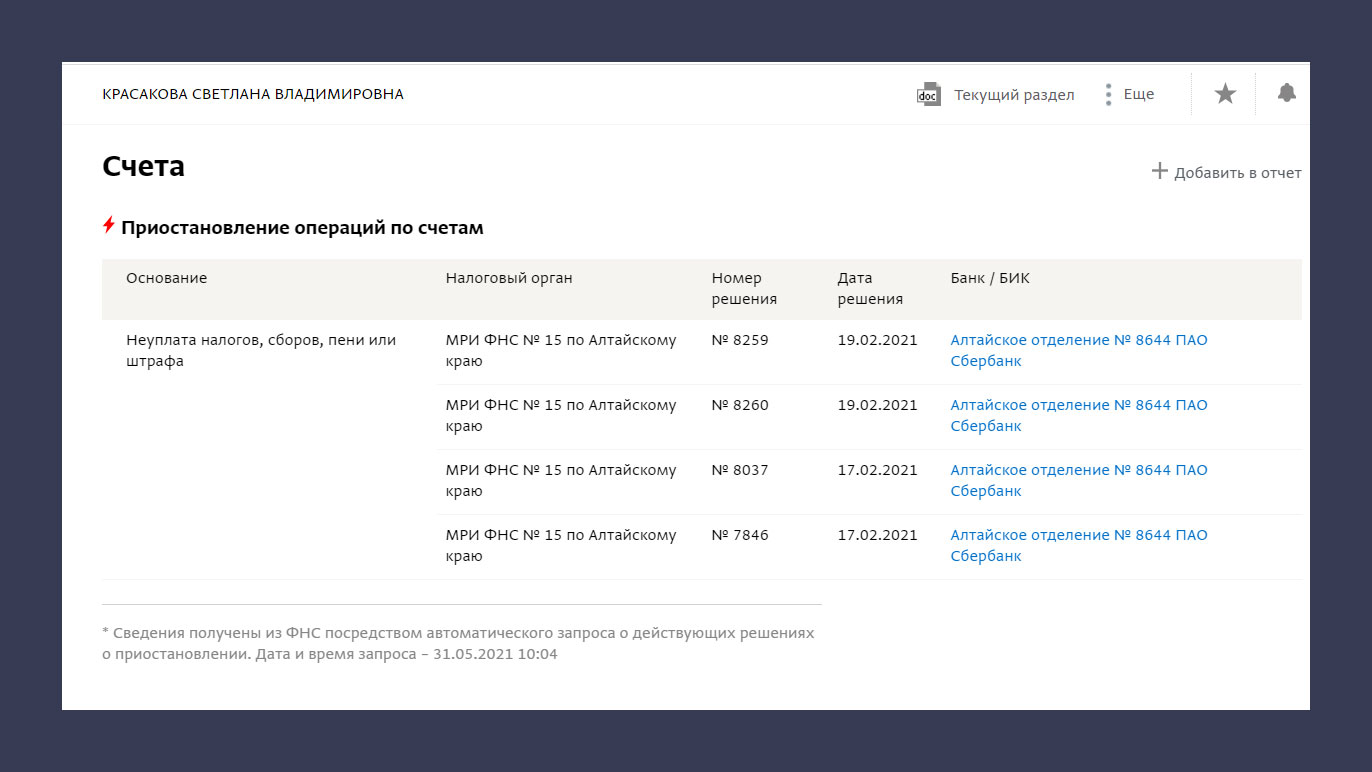The image size is (1372, 772).
Task: Click the footnote about ФНС request data
Action: coord(458,644)
